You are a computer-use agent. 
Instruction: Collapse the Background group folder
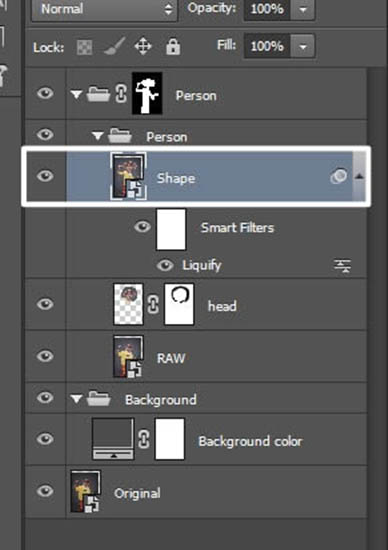click(76, 399)
